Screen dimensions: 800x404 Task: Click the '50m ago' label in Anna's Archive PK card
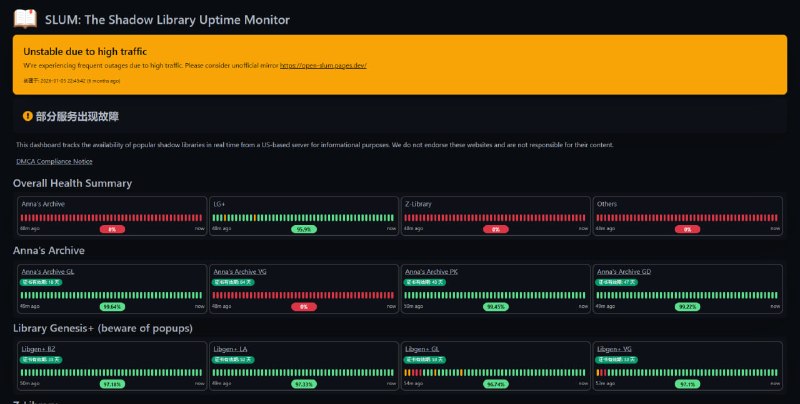point(414,306)
